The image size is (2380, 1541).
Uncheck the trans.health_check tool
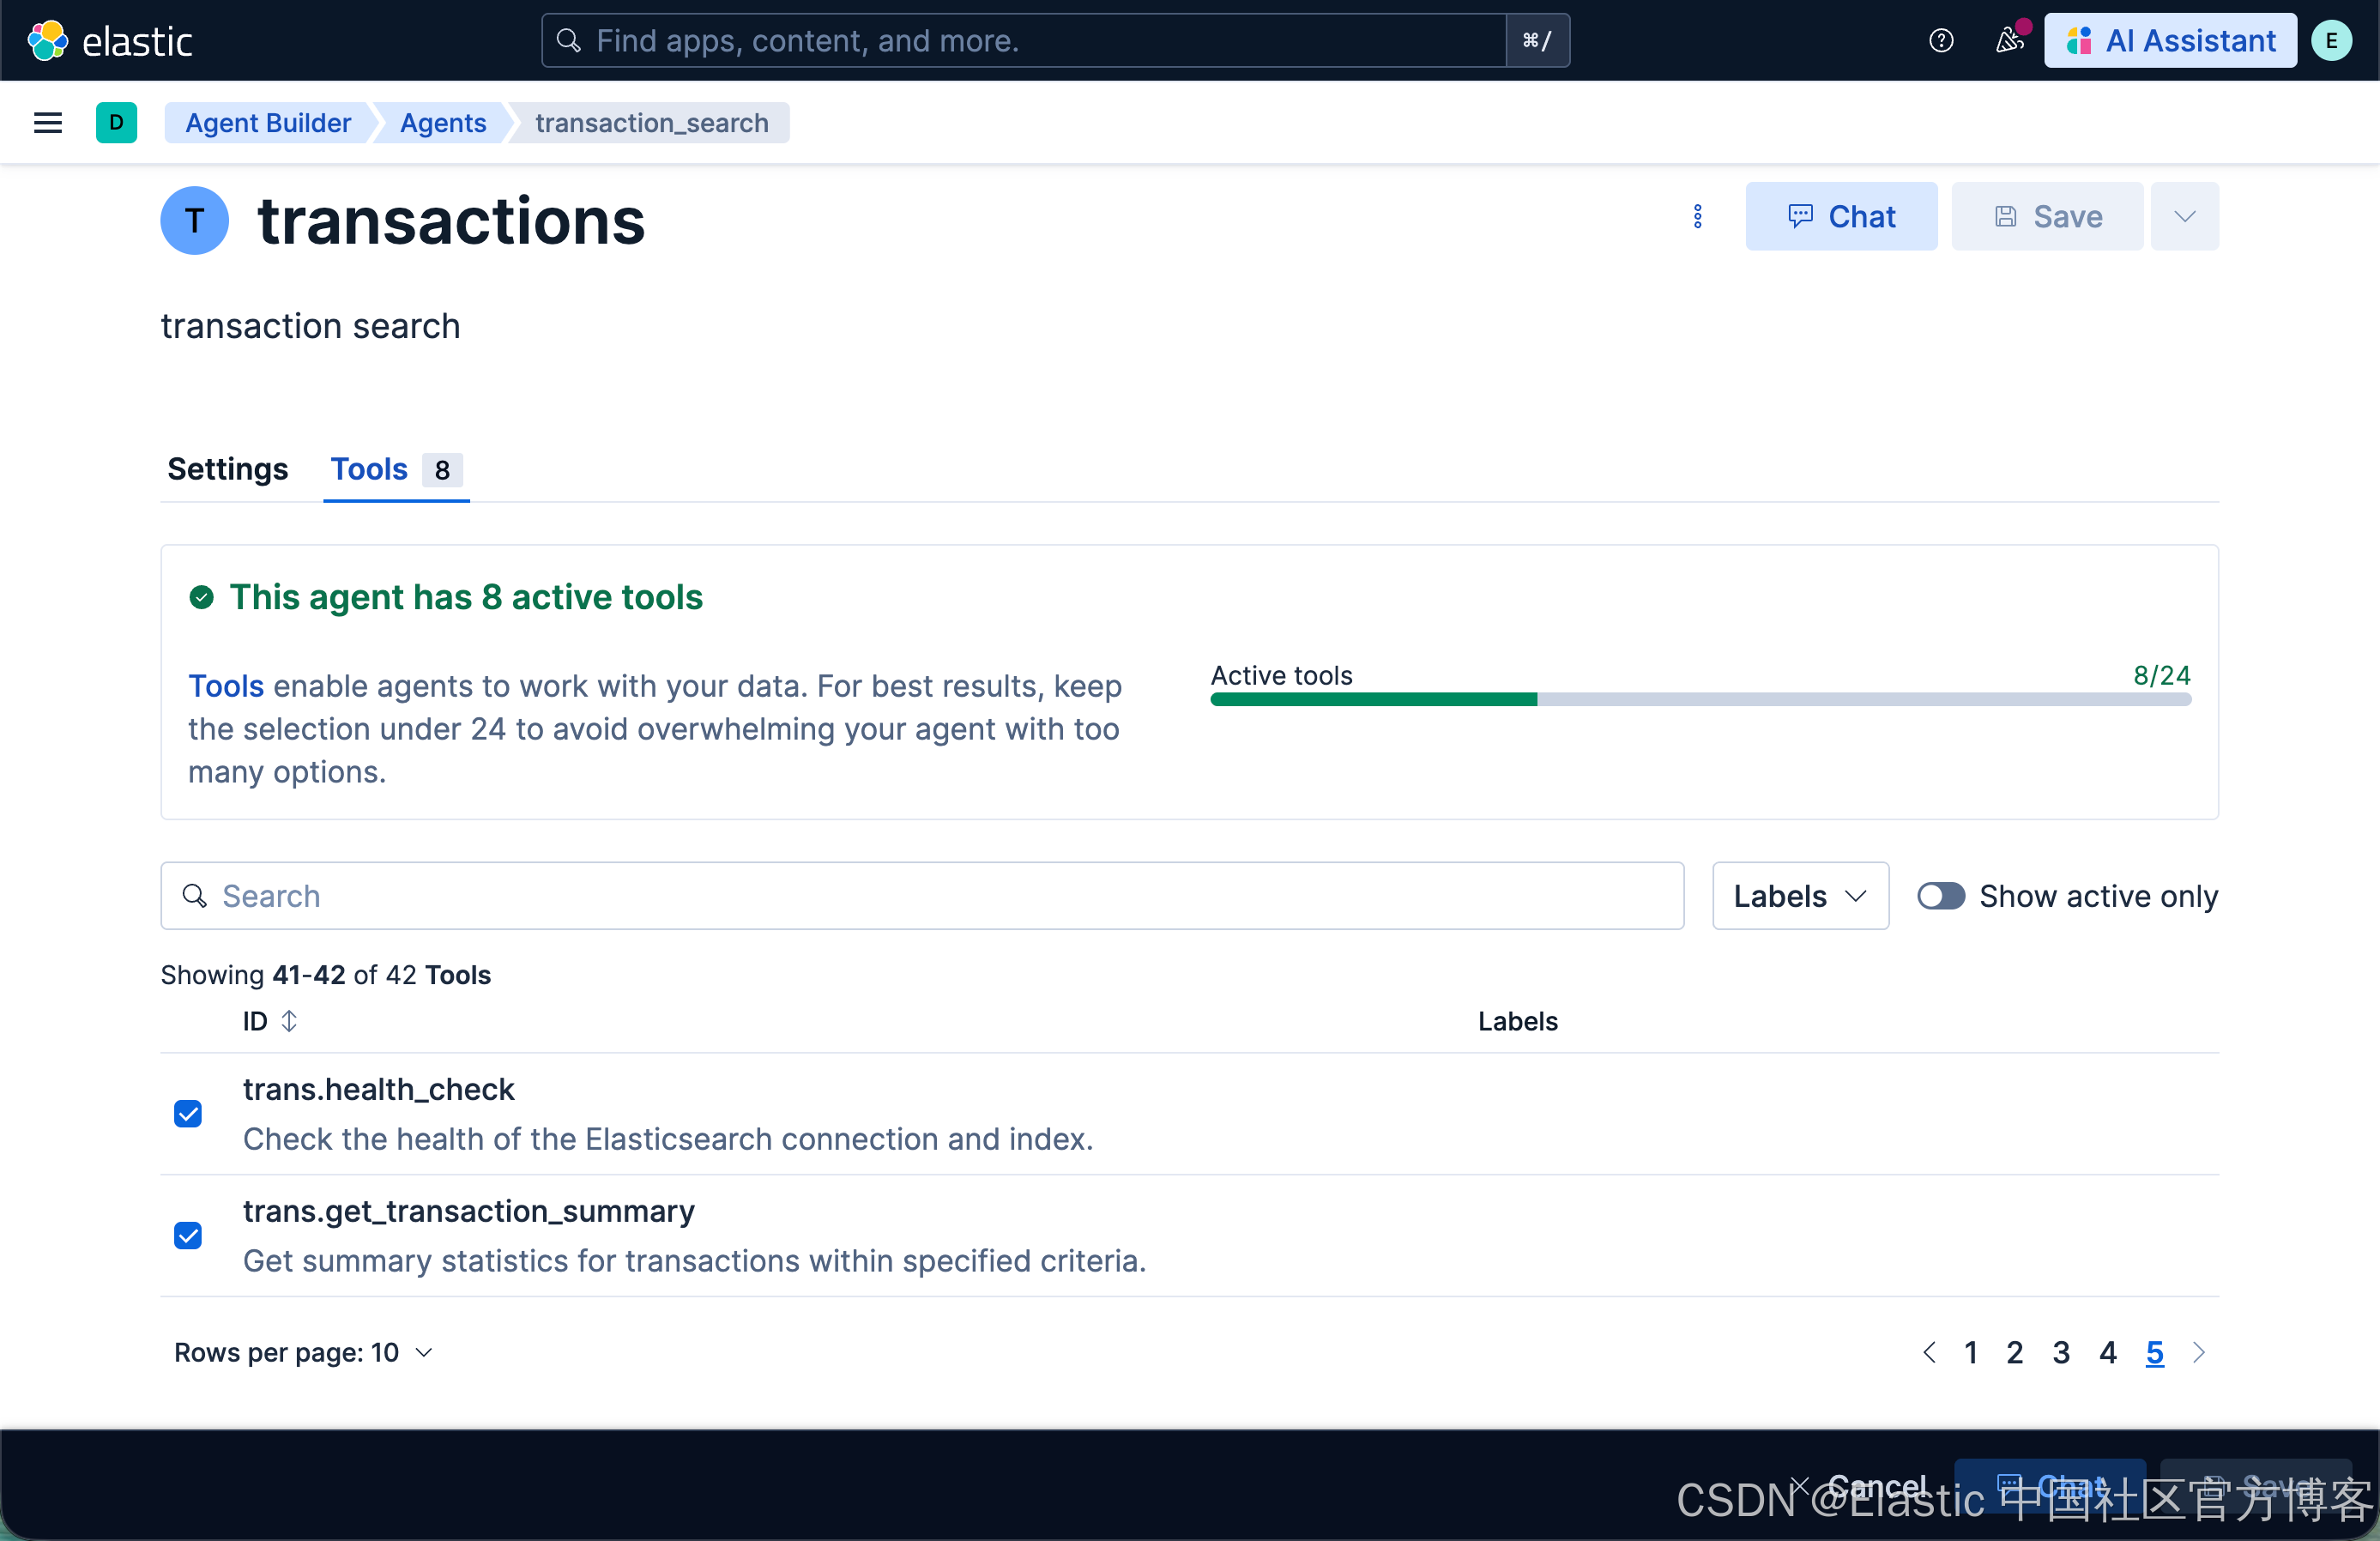click(x=188, y=1113)
